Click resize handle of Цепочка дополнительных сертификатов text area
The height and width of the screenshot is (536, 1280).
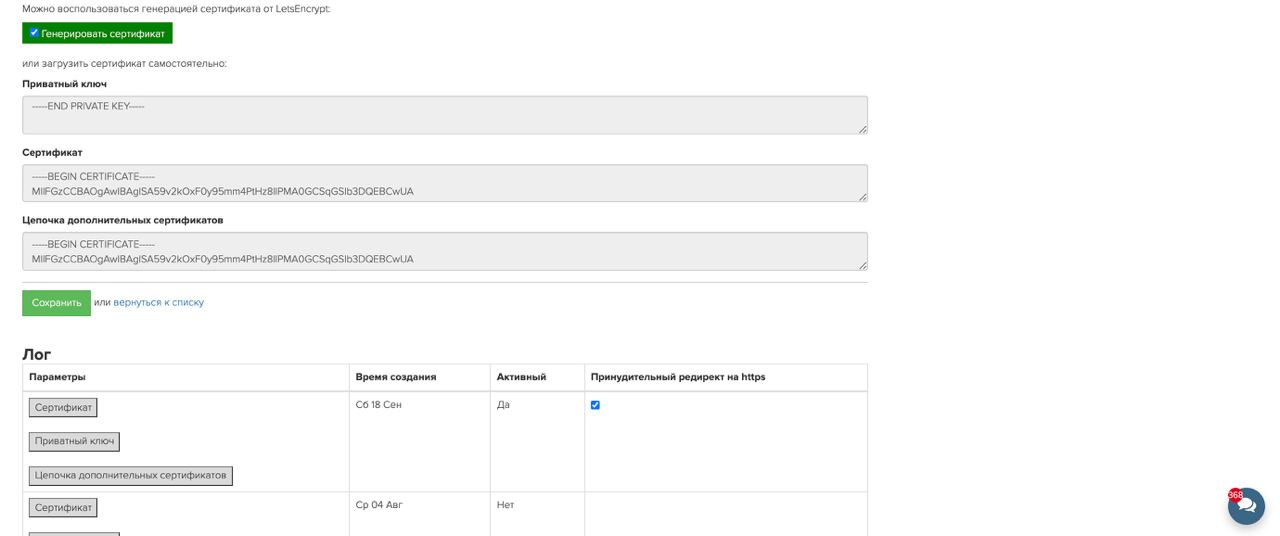point(862,264)
